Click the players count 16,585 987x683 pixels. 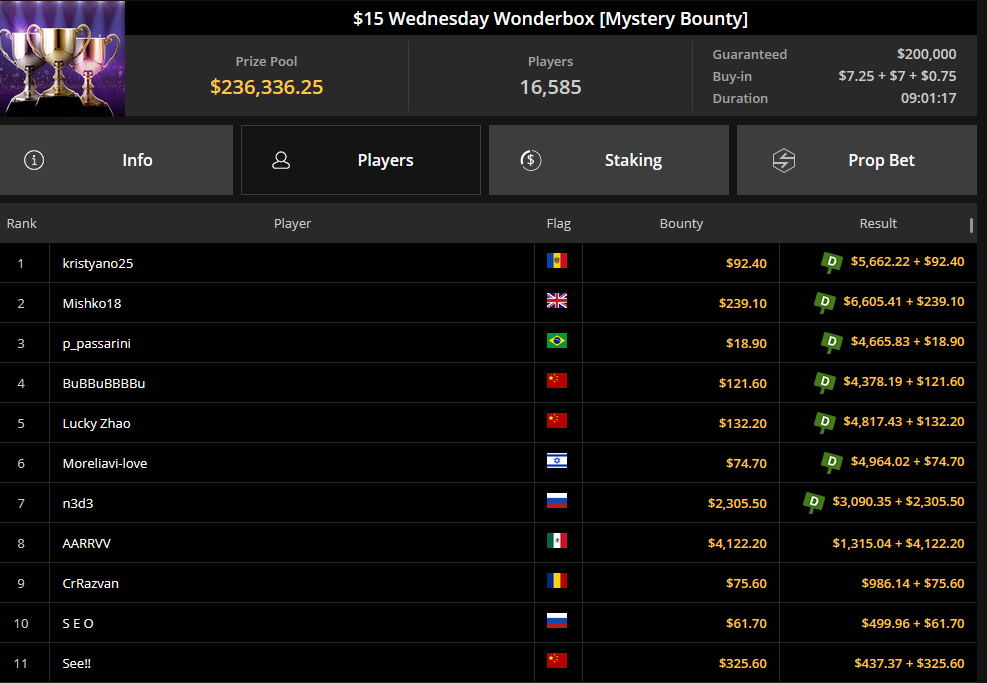(550, 87)
